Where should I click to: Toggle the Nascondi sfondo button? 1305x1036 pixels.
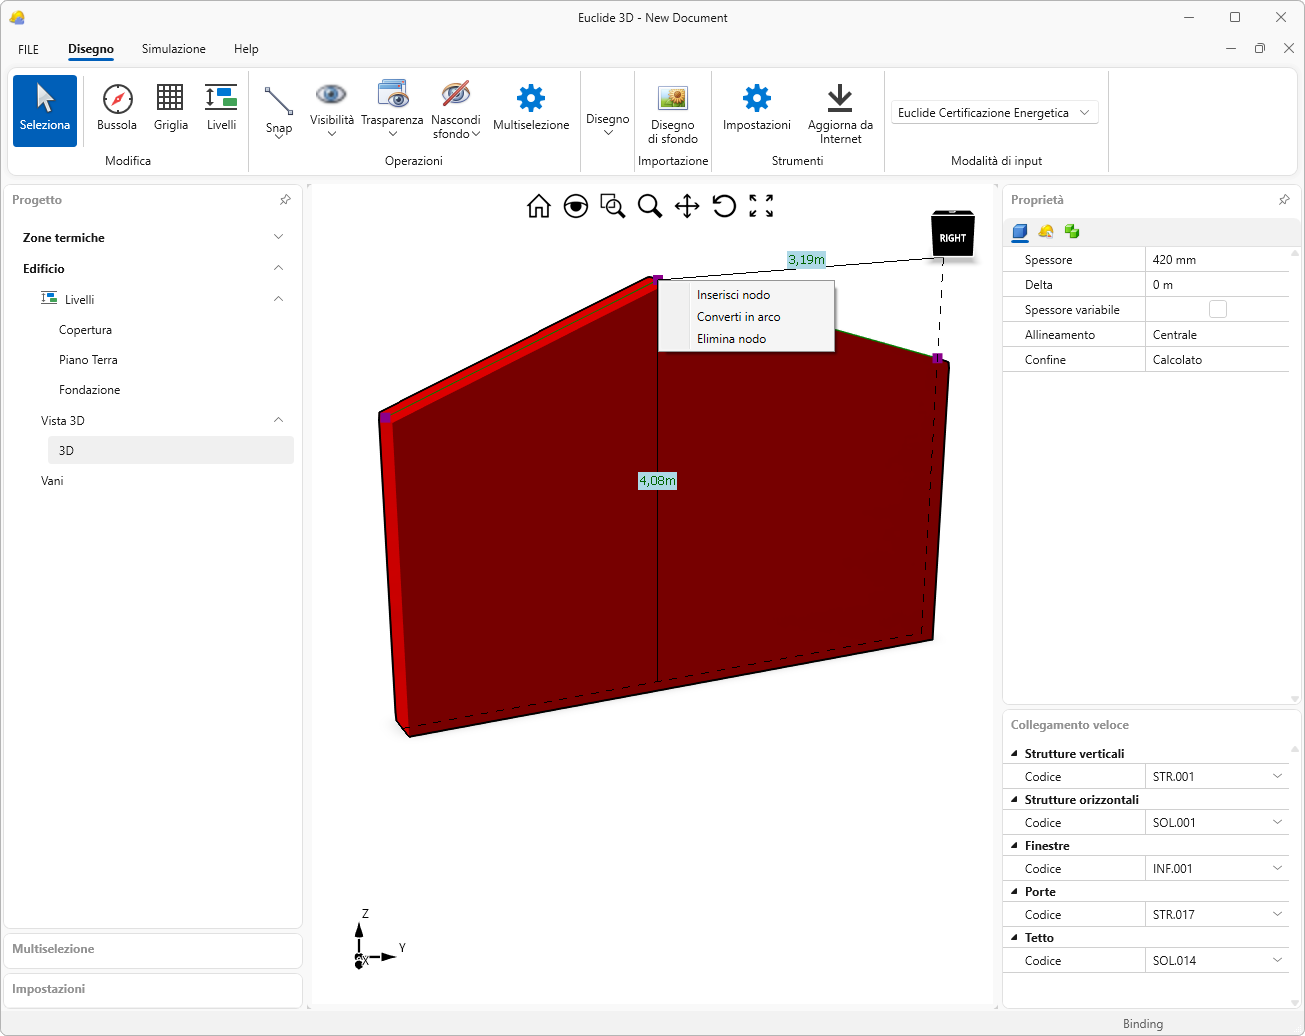pyautogui.click(x=456, y=96)
